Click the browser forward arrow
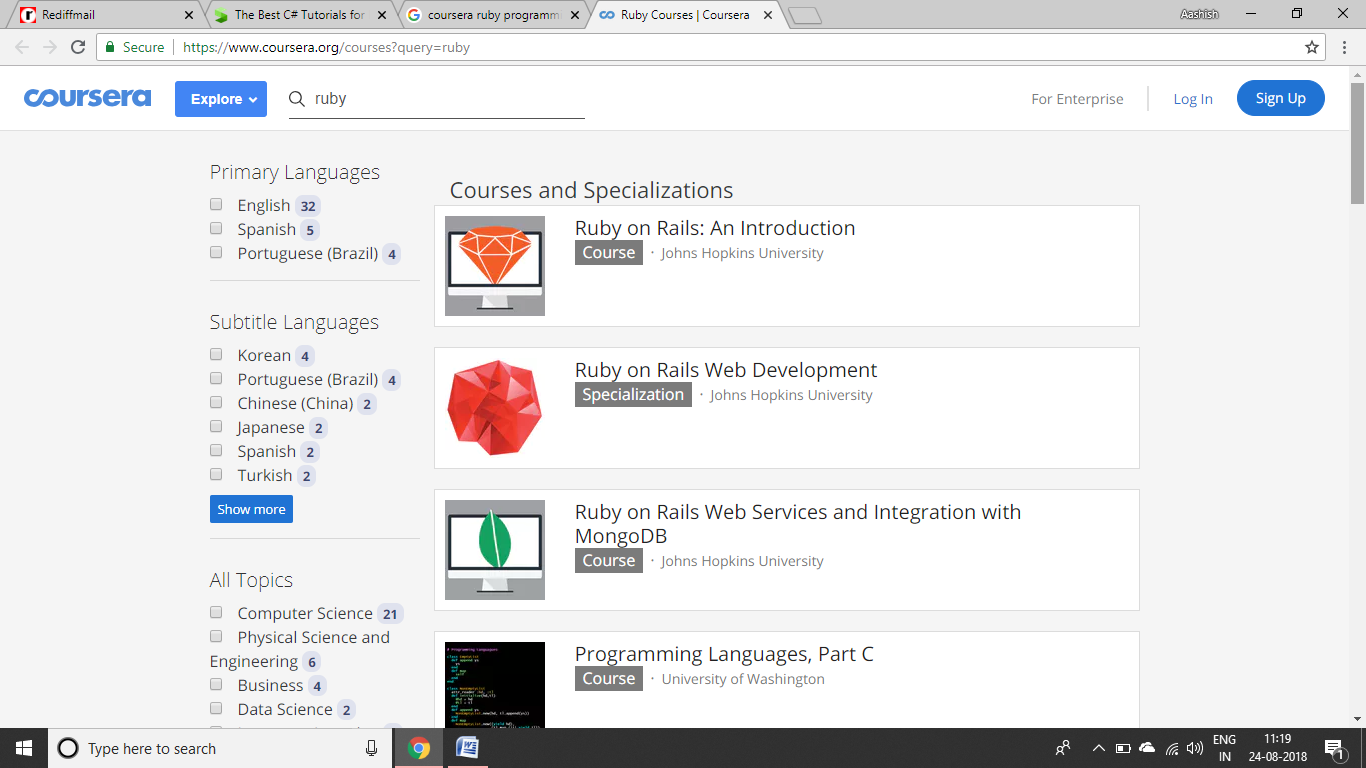 point(50,47)
